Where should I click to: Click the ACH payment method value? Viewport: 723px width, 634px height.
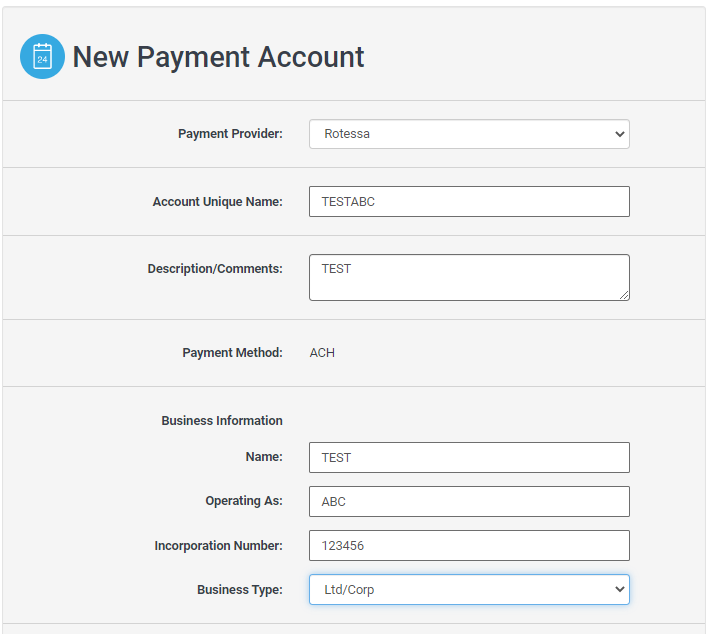[322, 353]
